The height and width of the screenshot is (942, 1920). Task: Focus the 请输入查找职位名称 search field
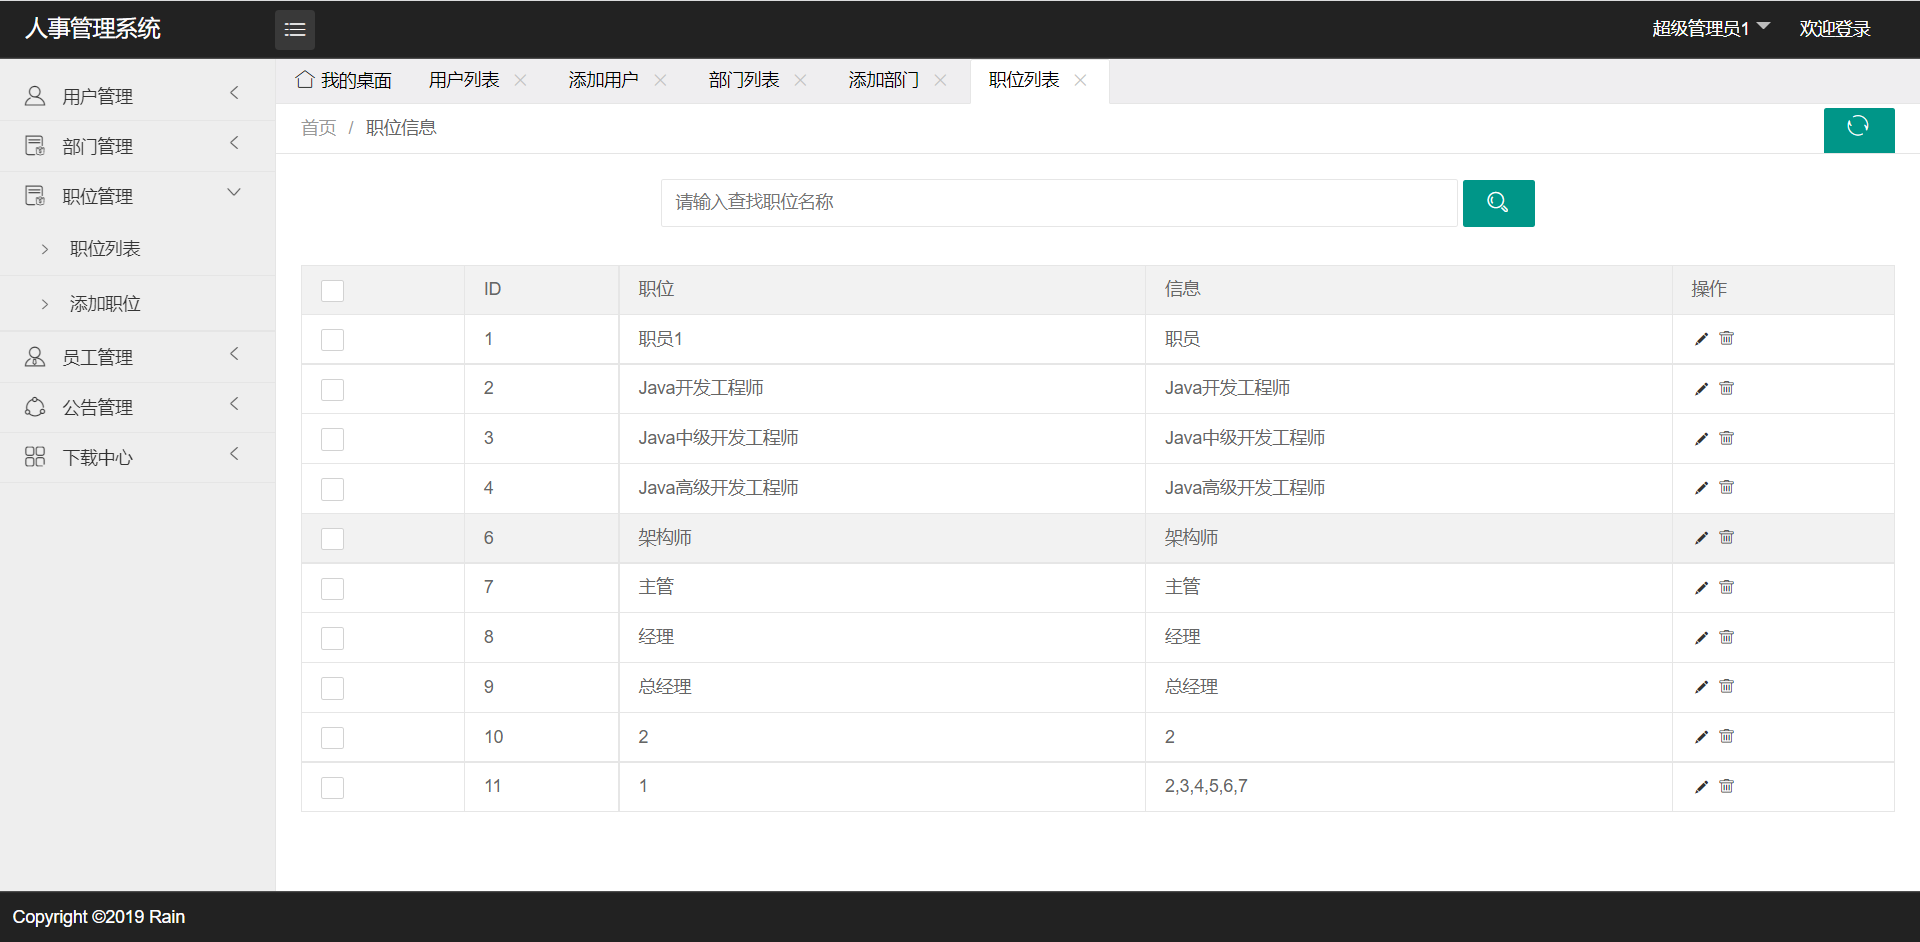pyautogui.click(x=1058, y=203)
